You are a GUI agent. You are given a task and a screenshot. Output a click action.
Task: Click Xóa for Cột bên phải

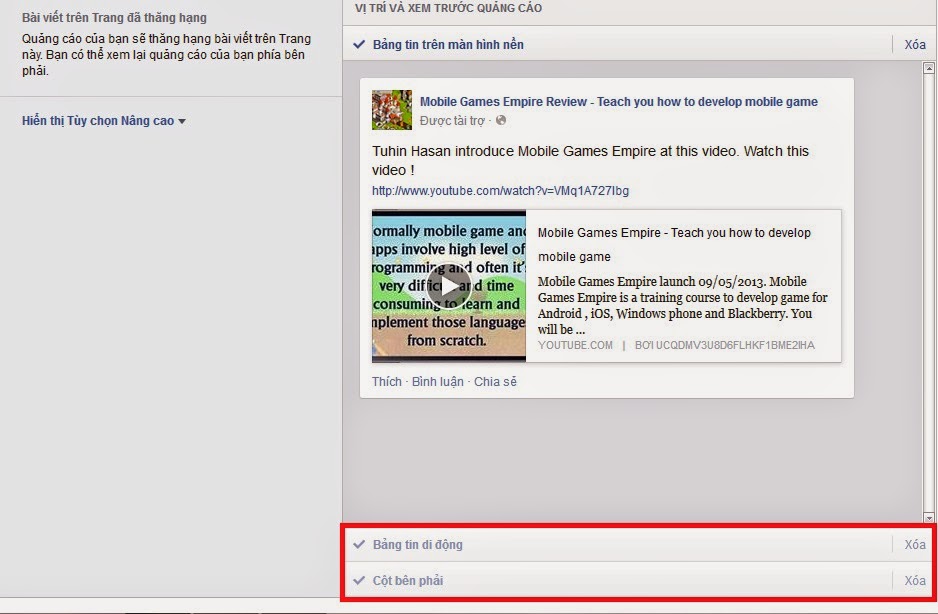pyautogui.click(x=915, y=580)
